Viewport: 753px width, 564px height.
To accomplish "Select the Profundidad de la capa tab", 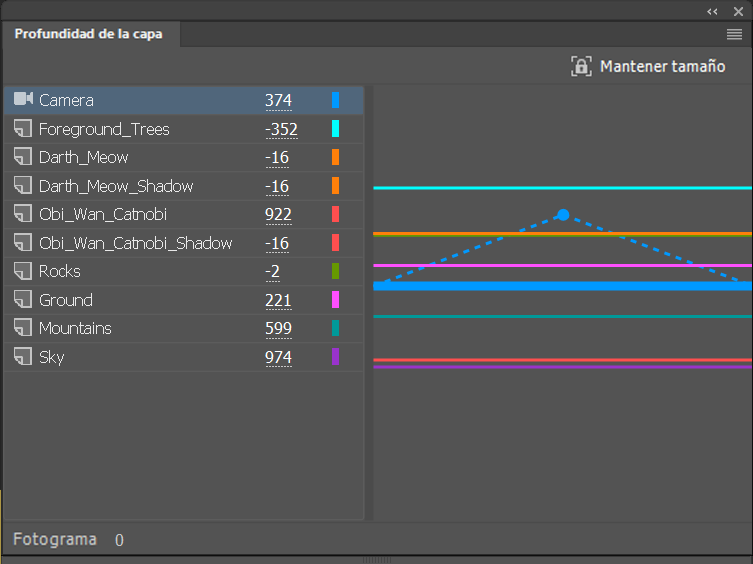I will [x=88, y=34].
